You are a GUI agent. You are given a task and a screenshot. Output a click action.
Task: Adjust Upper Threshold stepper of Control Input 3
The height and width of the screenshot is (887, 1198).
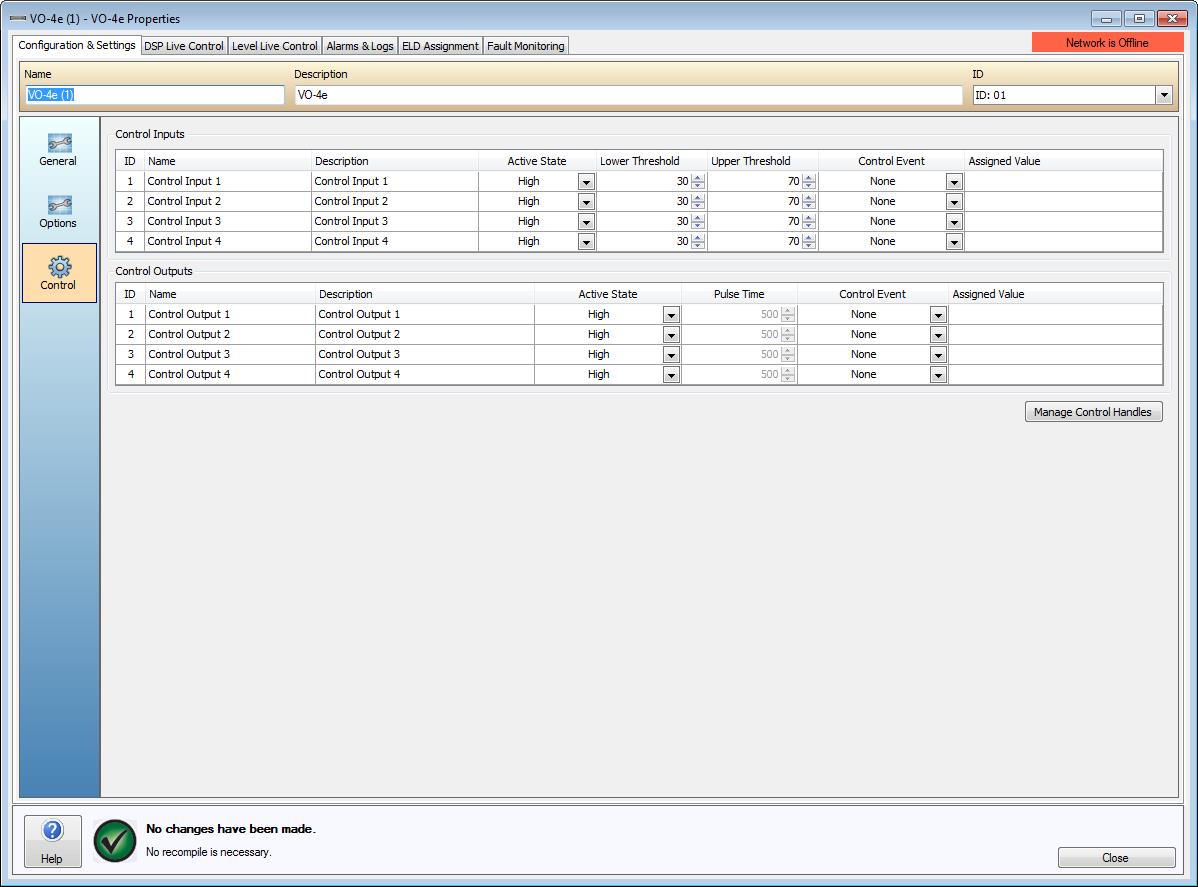(x=809, y=222)
